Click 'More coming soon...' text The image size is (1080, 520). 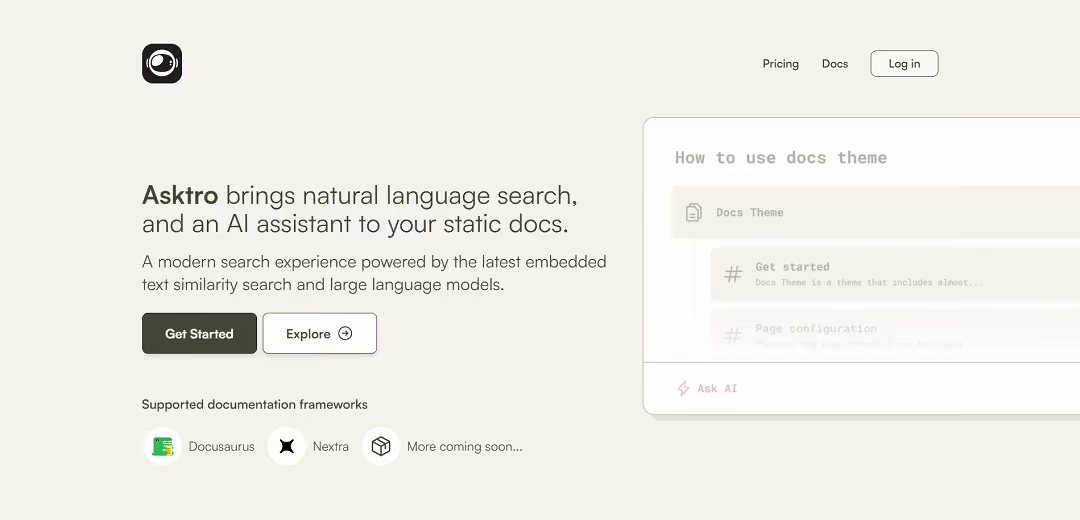pos(465,446)
